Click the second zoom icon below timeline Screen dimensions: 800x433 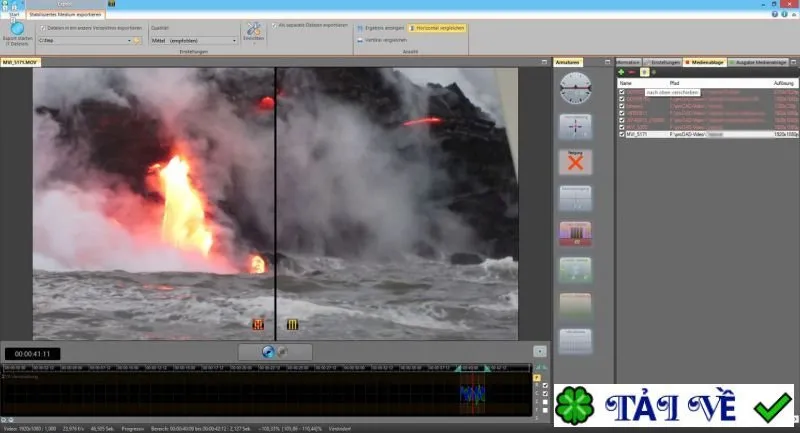[11, 420]
